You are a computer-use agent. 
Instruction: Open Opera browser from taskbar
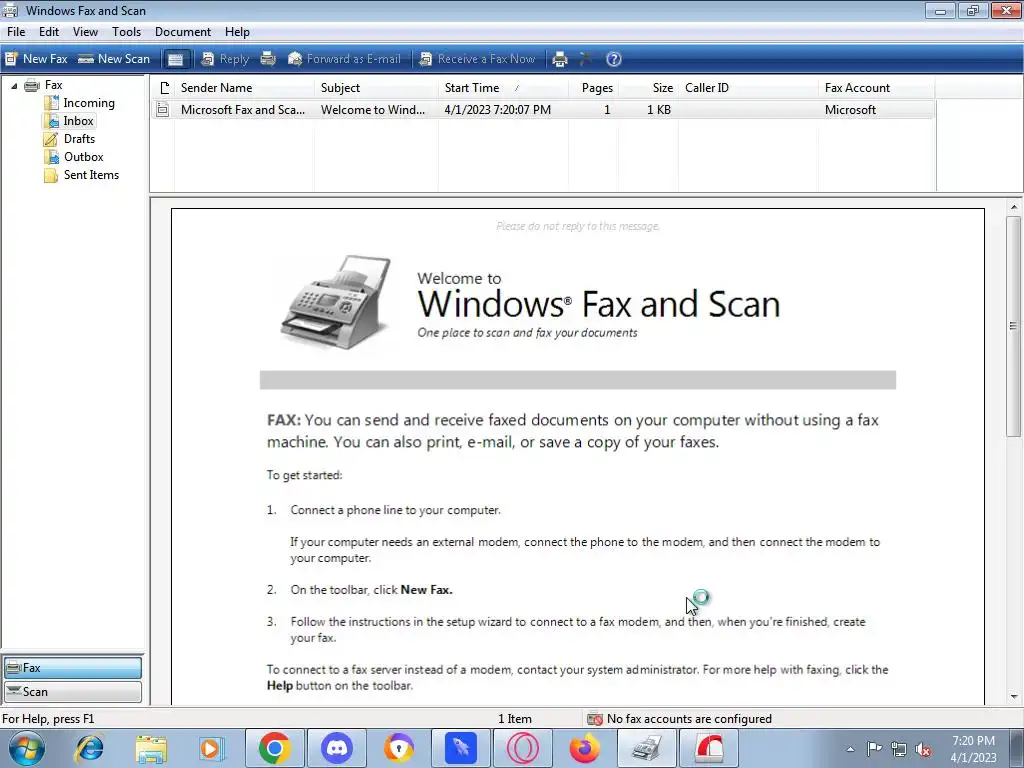click(x=524, y=748)
